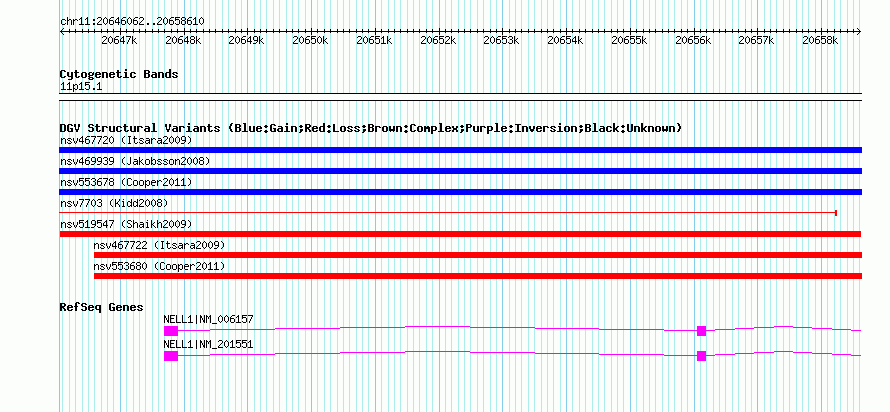Click the nsv467722 (Itsara2009) label
Image resolution: width=890 pixels, height=412 pixels.
(159, 245)
